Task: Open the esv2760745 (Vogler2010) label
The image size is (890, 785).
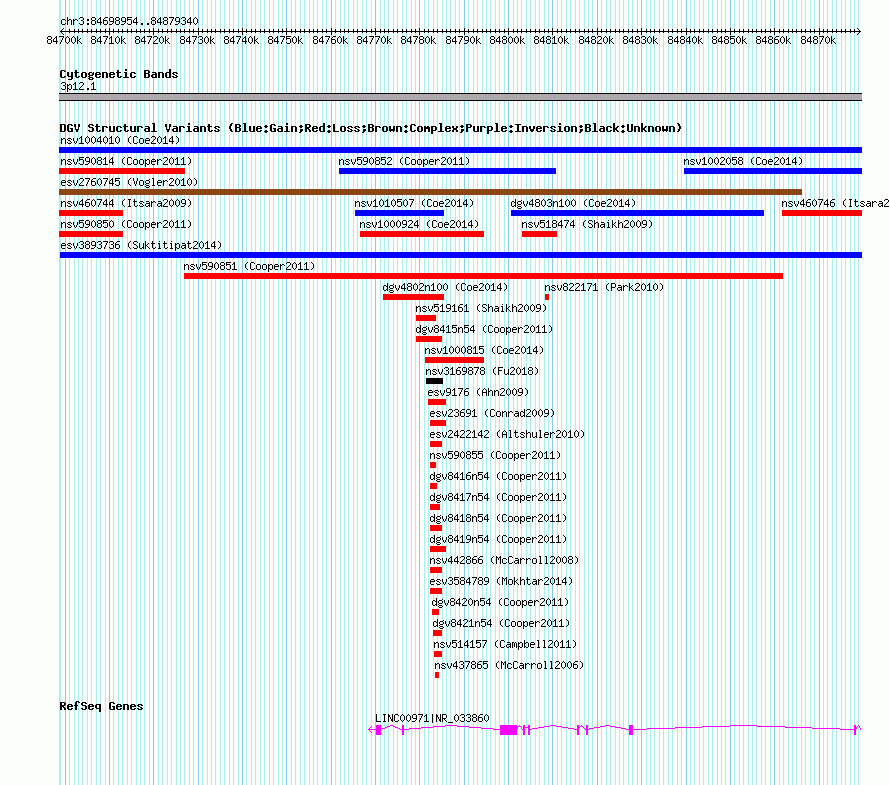Action: (129, 182)
